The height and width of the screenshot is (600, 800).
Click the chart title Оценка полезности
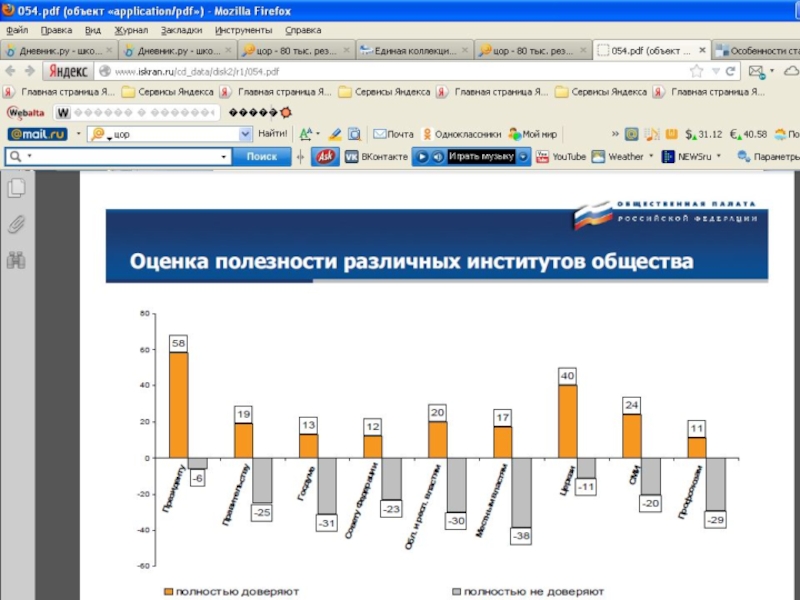coord(411,261)
